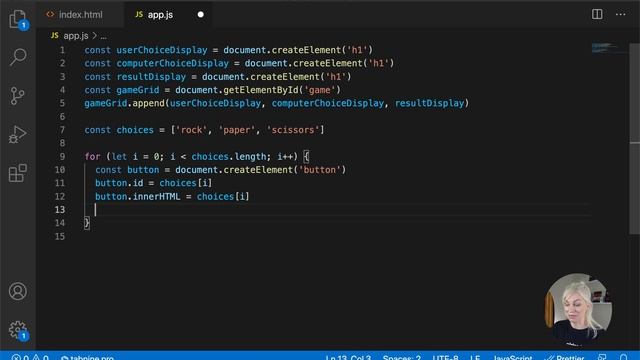Screen dimensions: 640x360
Task: Open errors and warnings in status bar
Action: point(30,357)
